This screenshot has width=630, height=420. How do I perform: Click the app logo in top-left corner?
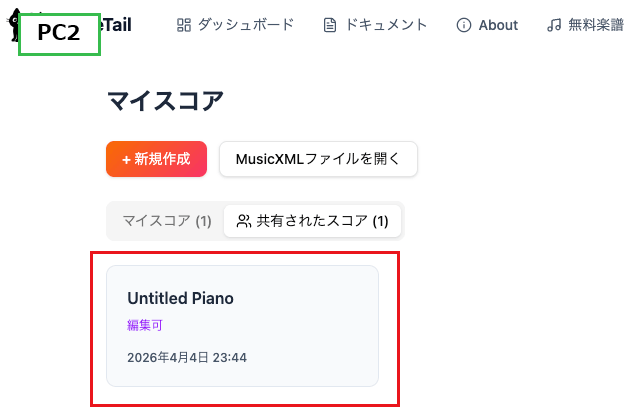[x=11, y=26]
